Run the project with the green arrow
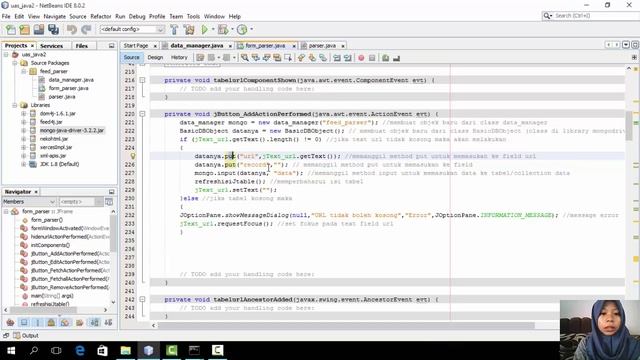640x360 pixels. coord(204,29)
